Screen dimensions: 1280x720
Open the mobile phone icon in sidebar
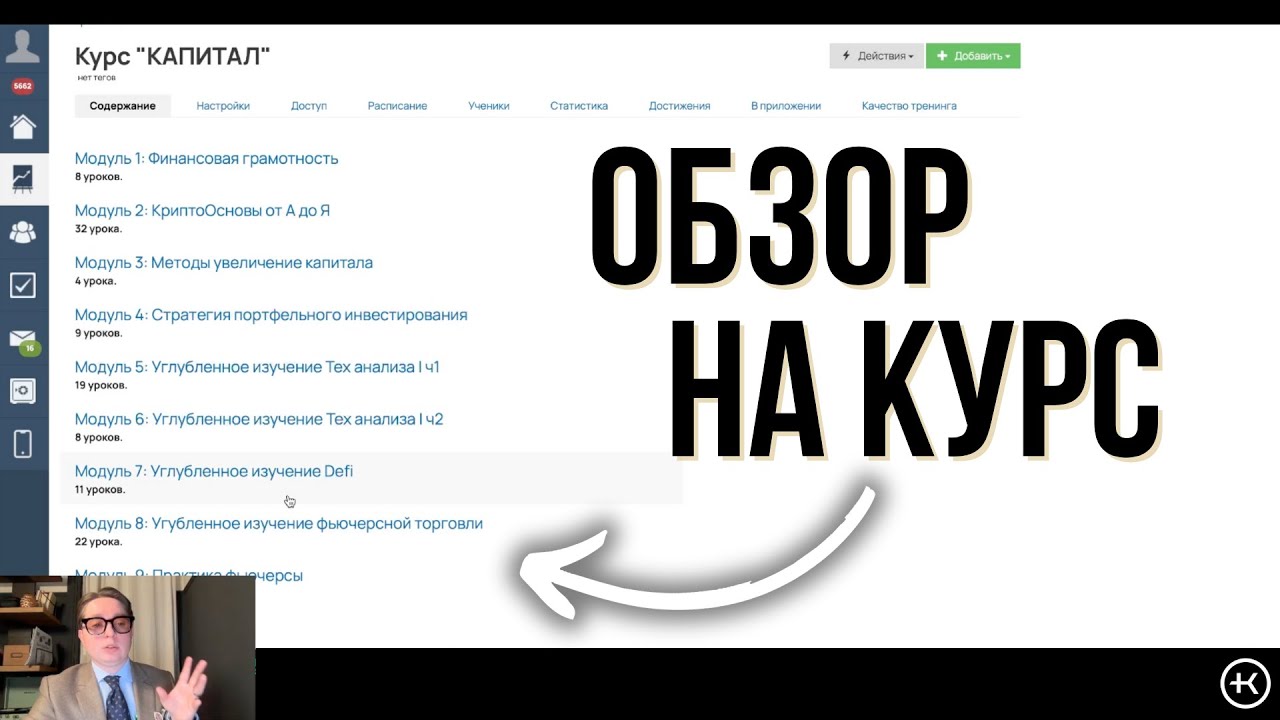tap(23, 443)
